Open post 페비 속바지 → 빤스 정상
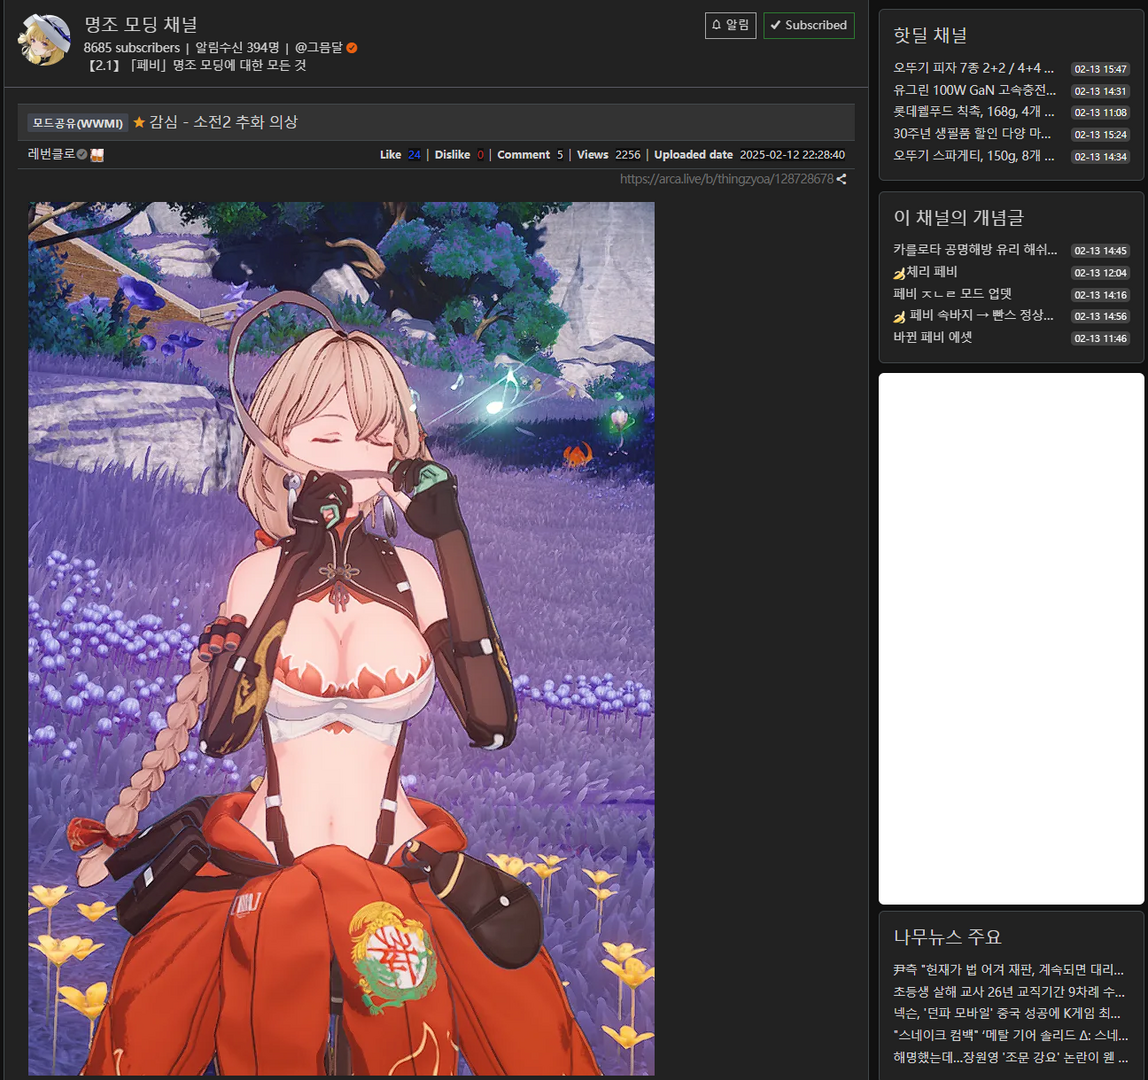This screenshot has height=1080, width=1148. click(981, 315)
